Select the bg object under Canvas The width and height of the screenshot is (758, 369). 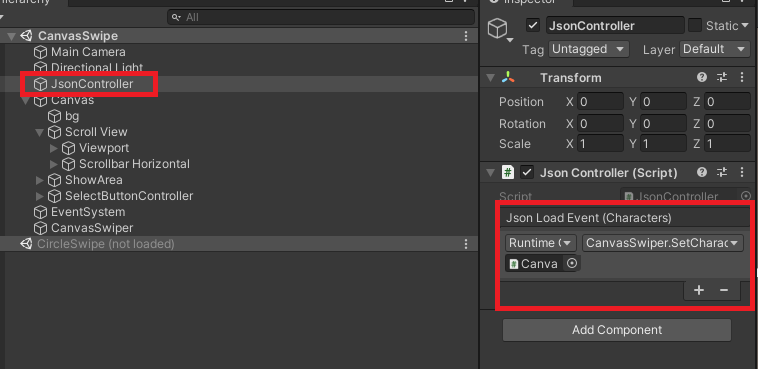(x=72, y=116)
